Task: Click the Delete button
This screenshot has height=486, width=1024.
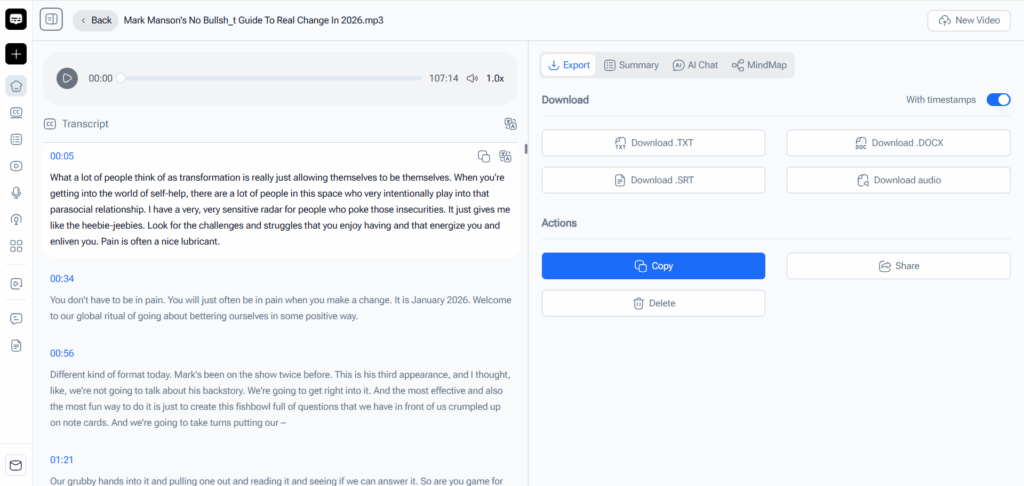Action: coord(653,303)
